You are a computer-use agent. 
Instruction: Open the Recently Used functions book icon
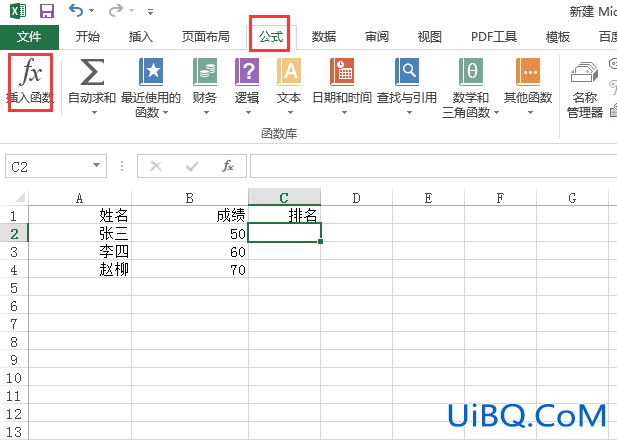coord(151,72)
